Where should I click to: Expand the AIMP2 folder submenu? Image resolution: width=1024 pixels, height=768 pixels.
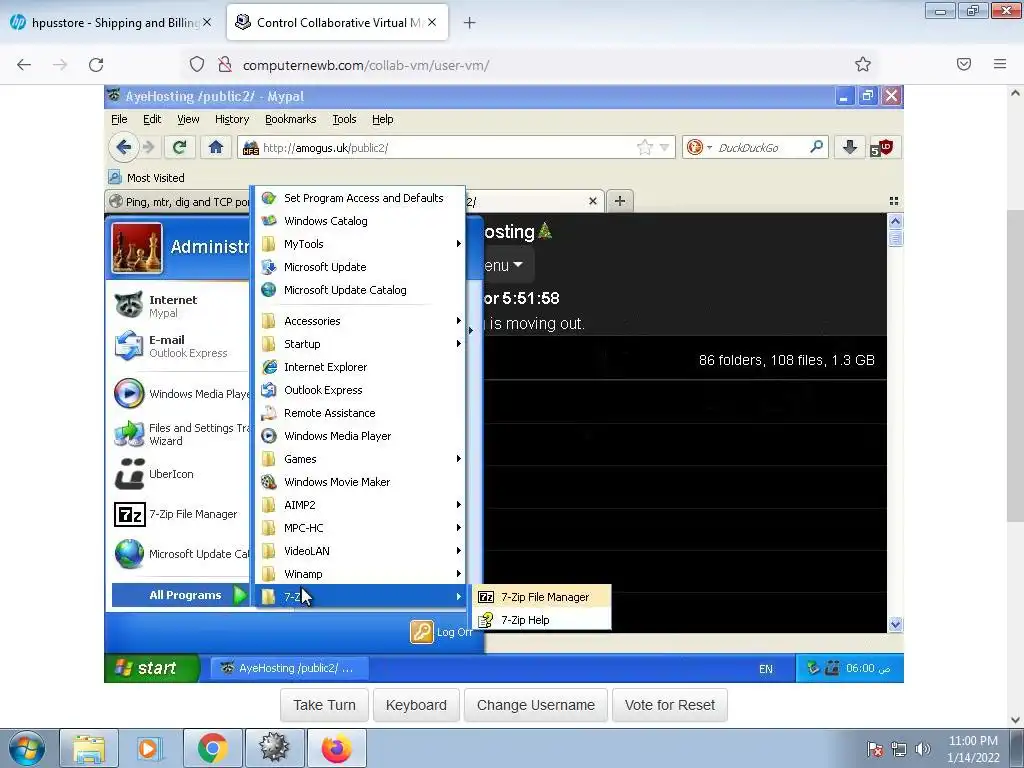pos(360,505)
